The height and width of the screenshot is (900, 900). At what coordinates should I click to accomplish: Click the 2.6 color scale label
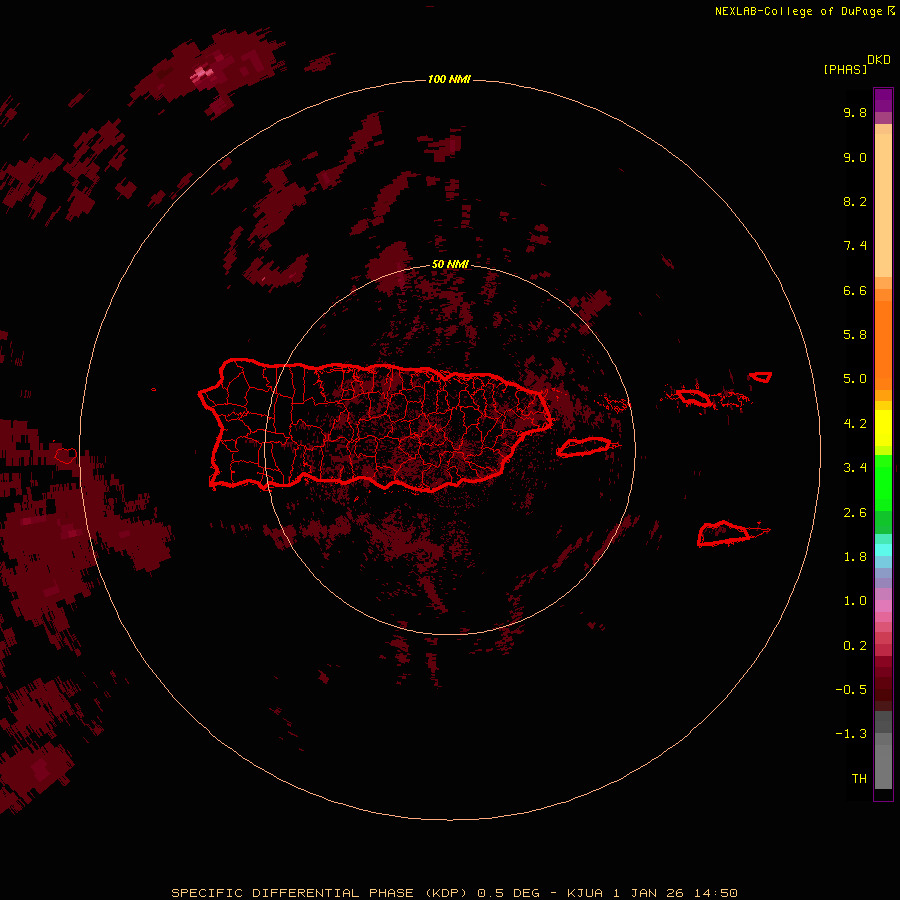click(855, 513)
